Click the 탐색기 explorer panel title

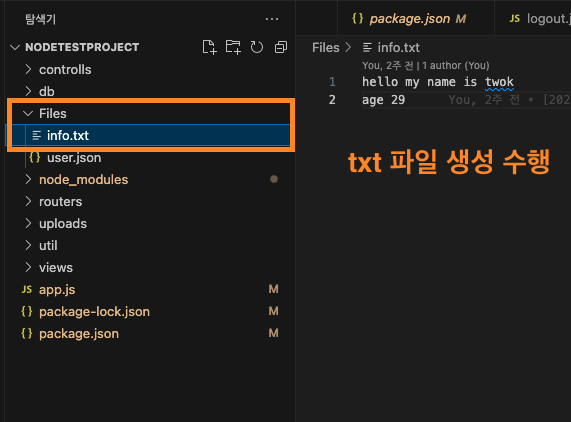40,19
